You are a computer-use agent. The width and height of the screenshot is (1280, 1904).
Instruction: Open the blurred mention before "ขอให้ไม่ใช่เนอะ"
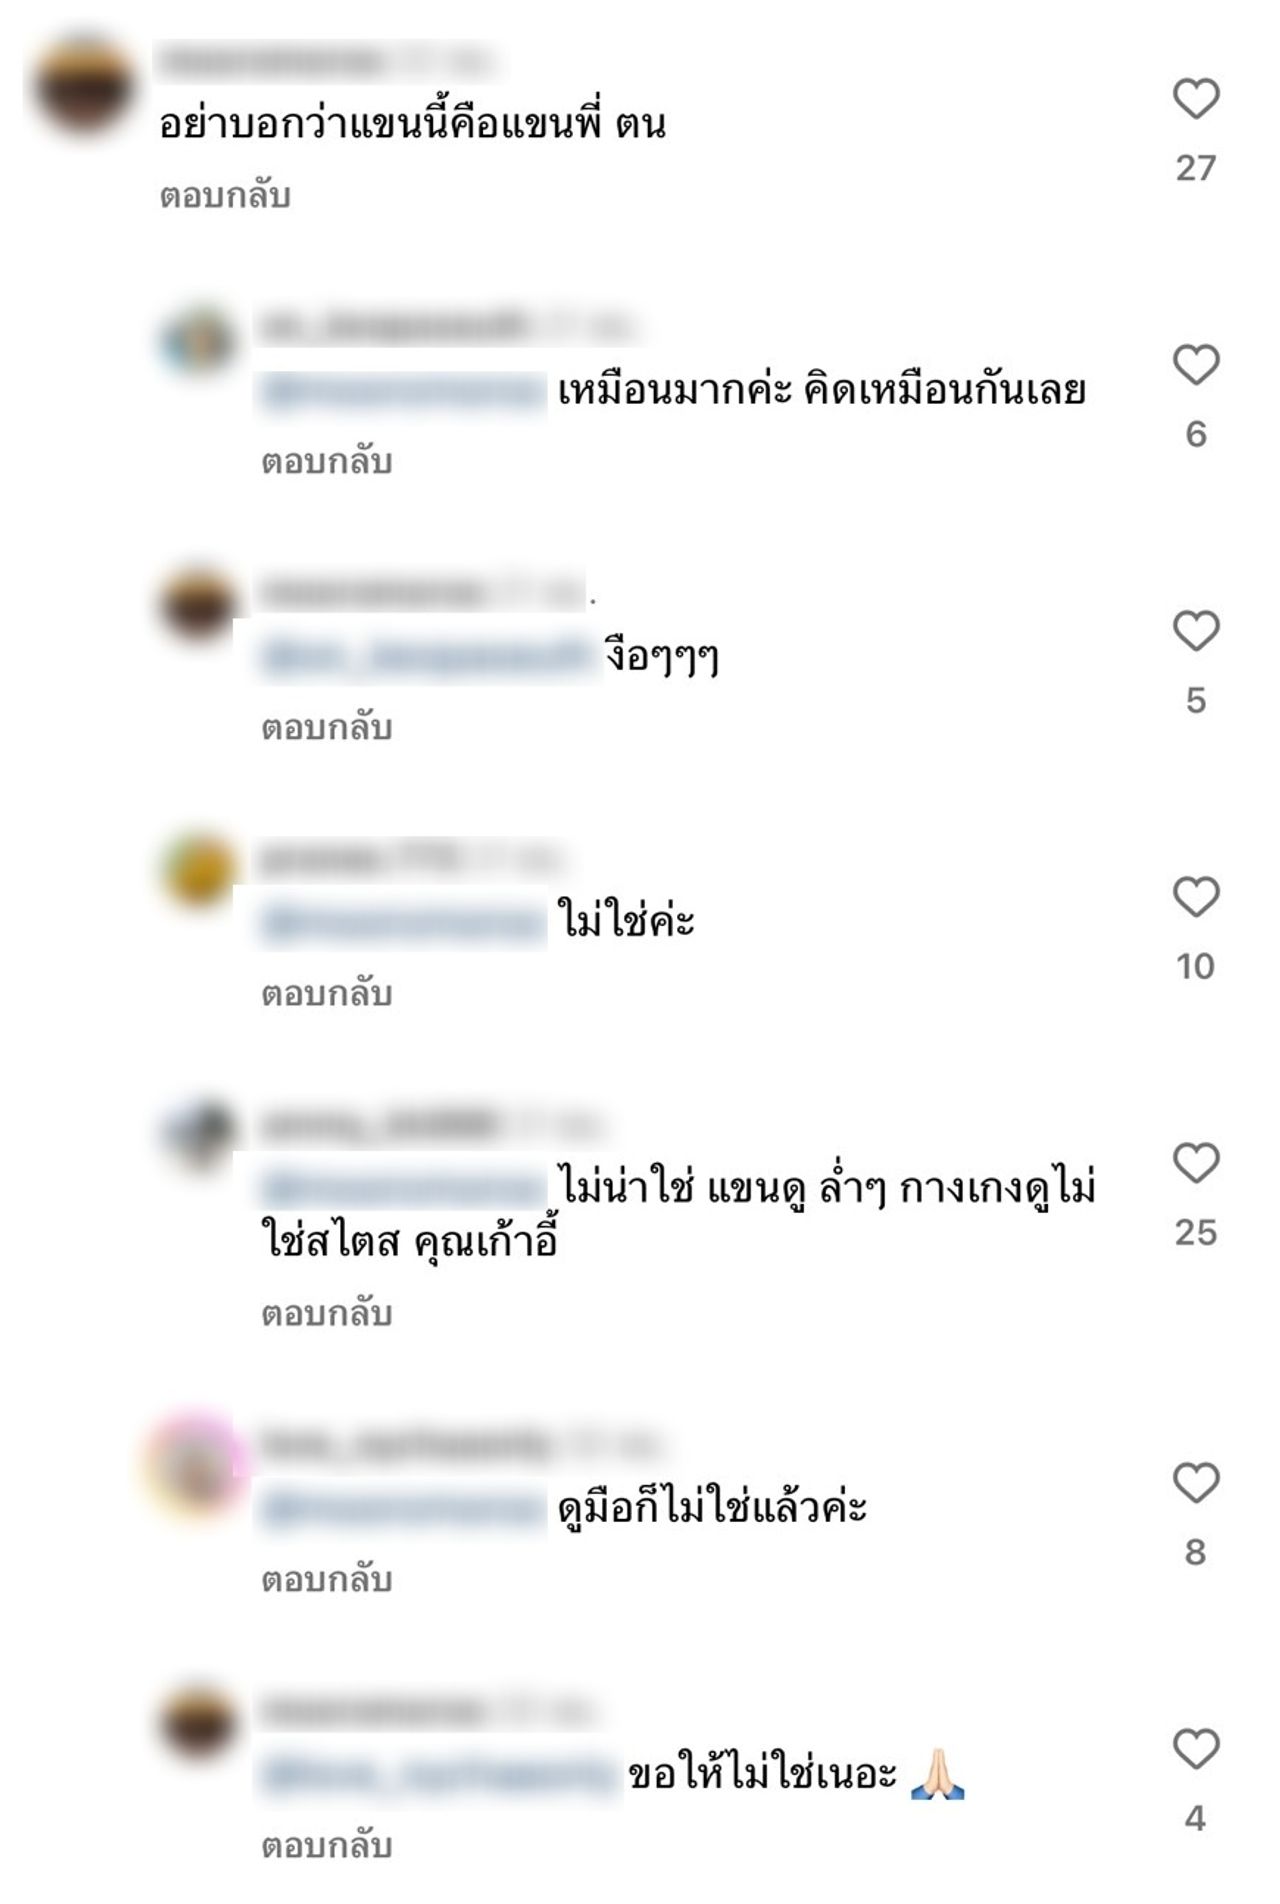[438, 1775]
